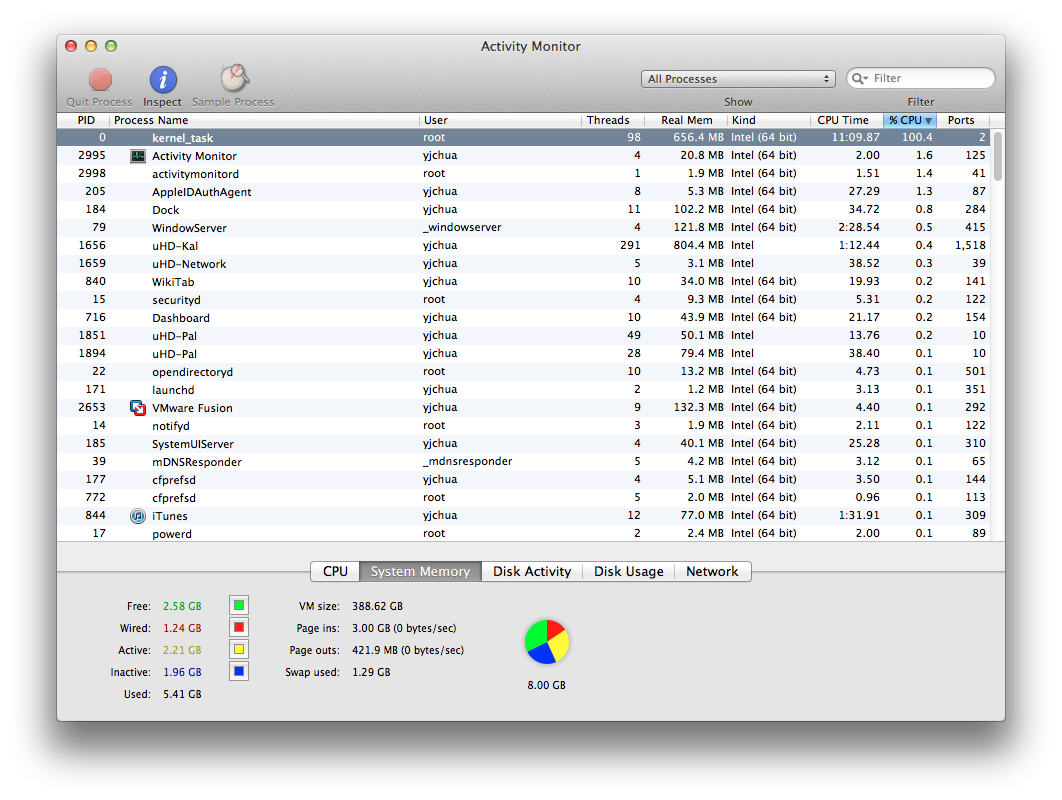Sort by the User column header
This screenshot has width=1062, height=800.
pos(500,120)
